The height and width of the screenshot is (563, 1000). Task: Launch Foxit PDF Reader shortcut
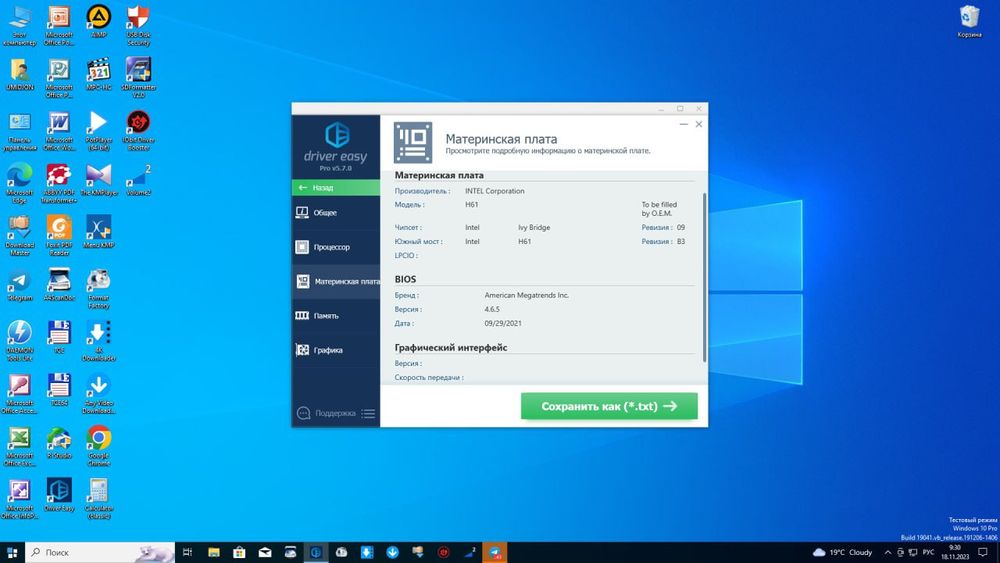(x=59, y=235)
